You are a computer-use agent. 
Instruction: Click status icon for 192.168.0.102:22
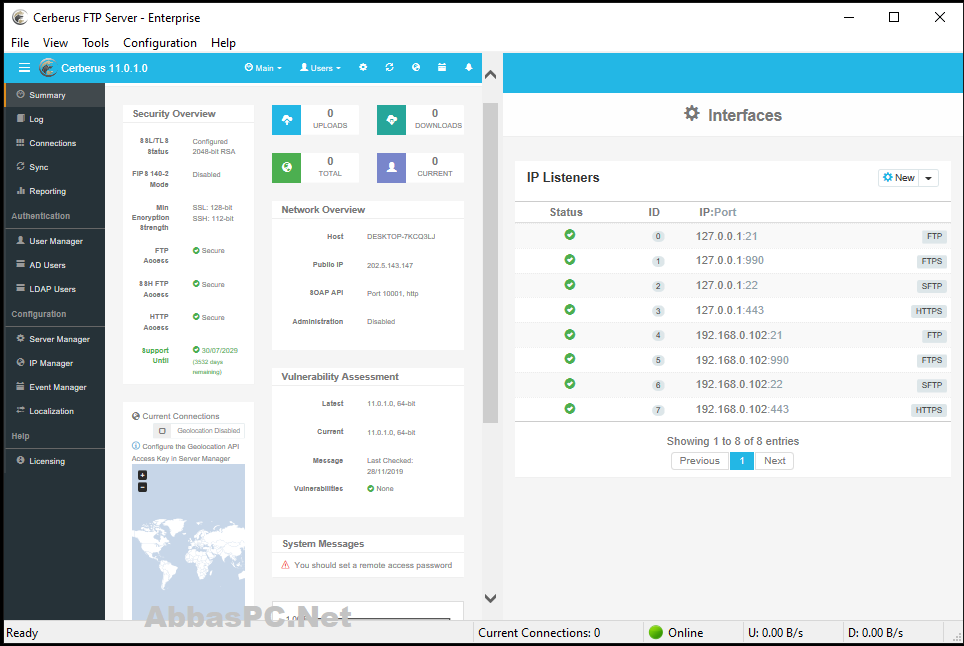click(570, 384)
